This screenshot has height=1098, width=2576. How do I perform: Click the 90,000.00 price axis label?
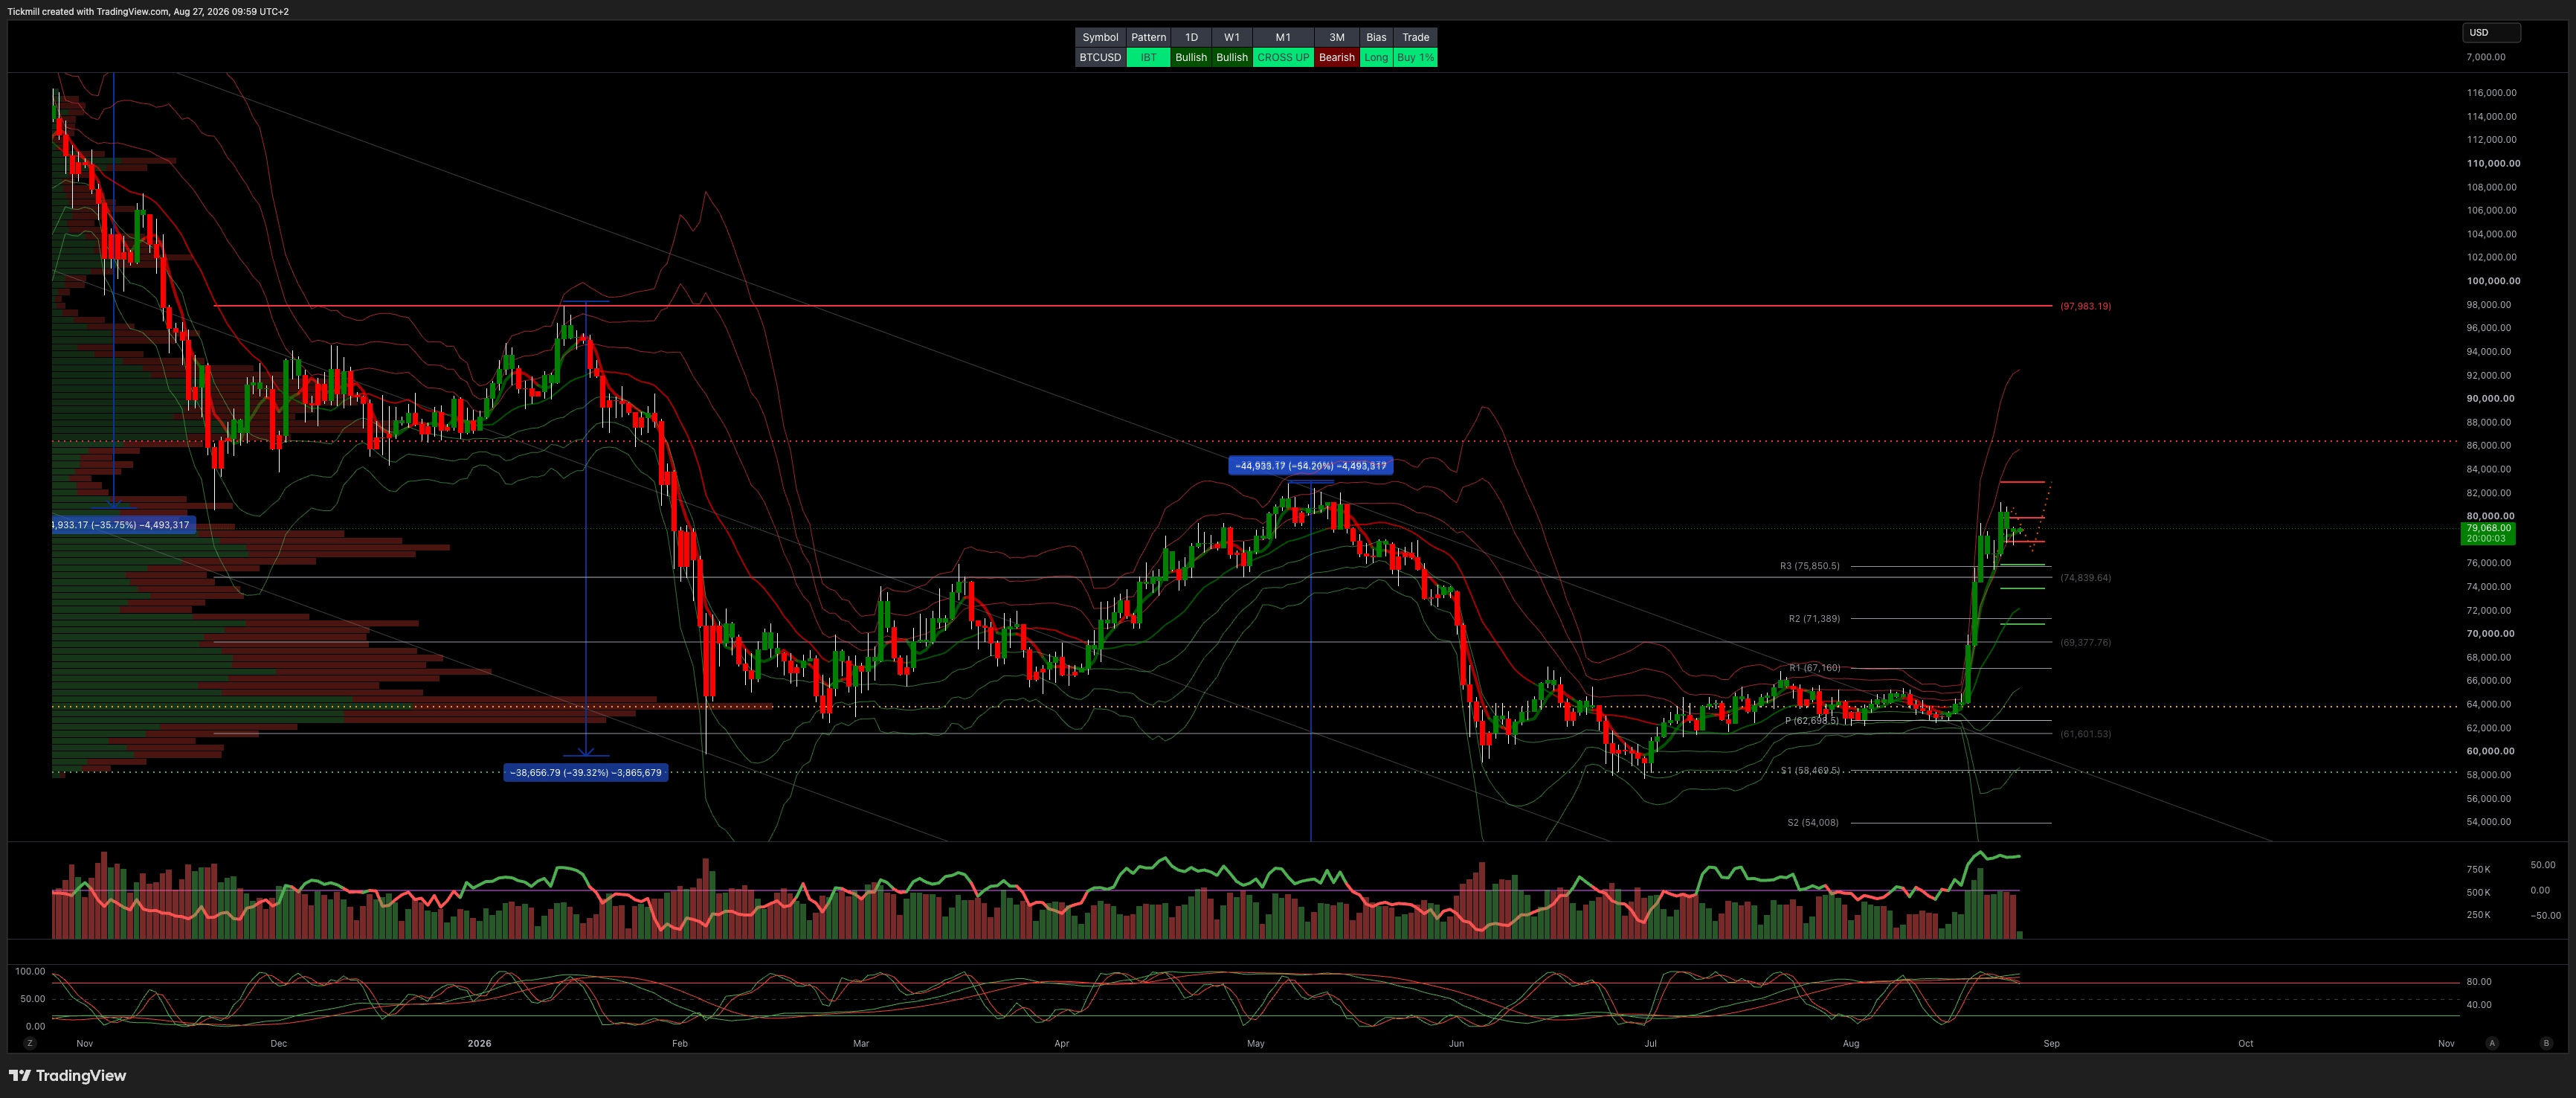(x=2490, y=398)
